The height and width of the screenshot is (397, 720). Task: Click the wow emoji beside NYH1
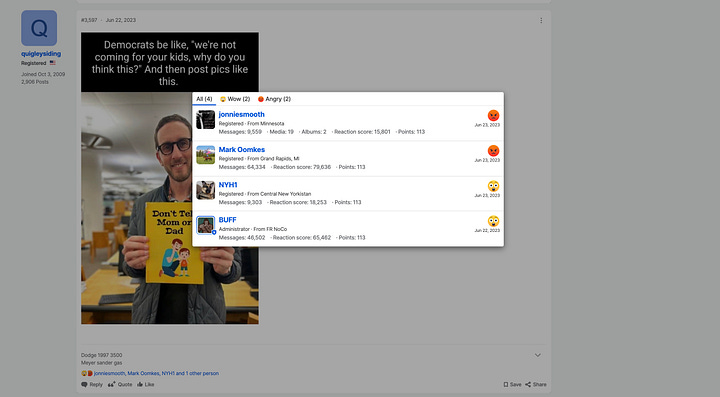point(493,186)
